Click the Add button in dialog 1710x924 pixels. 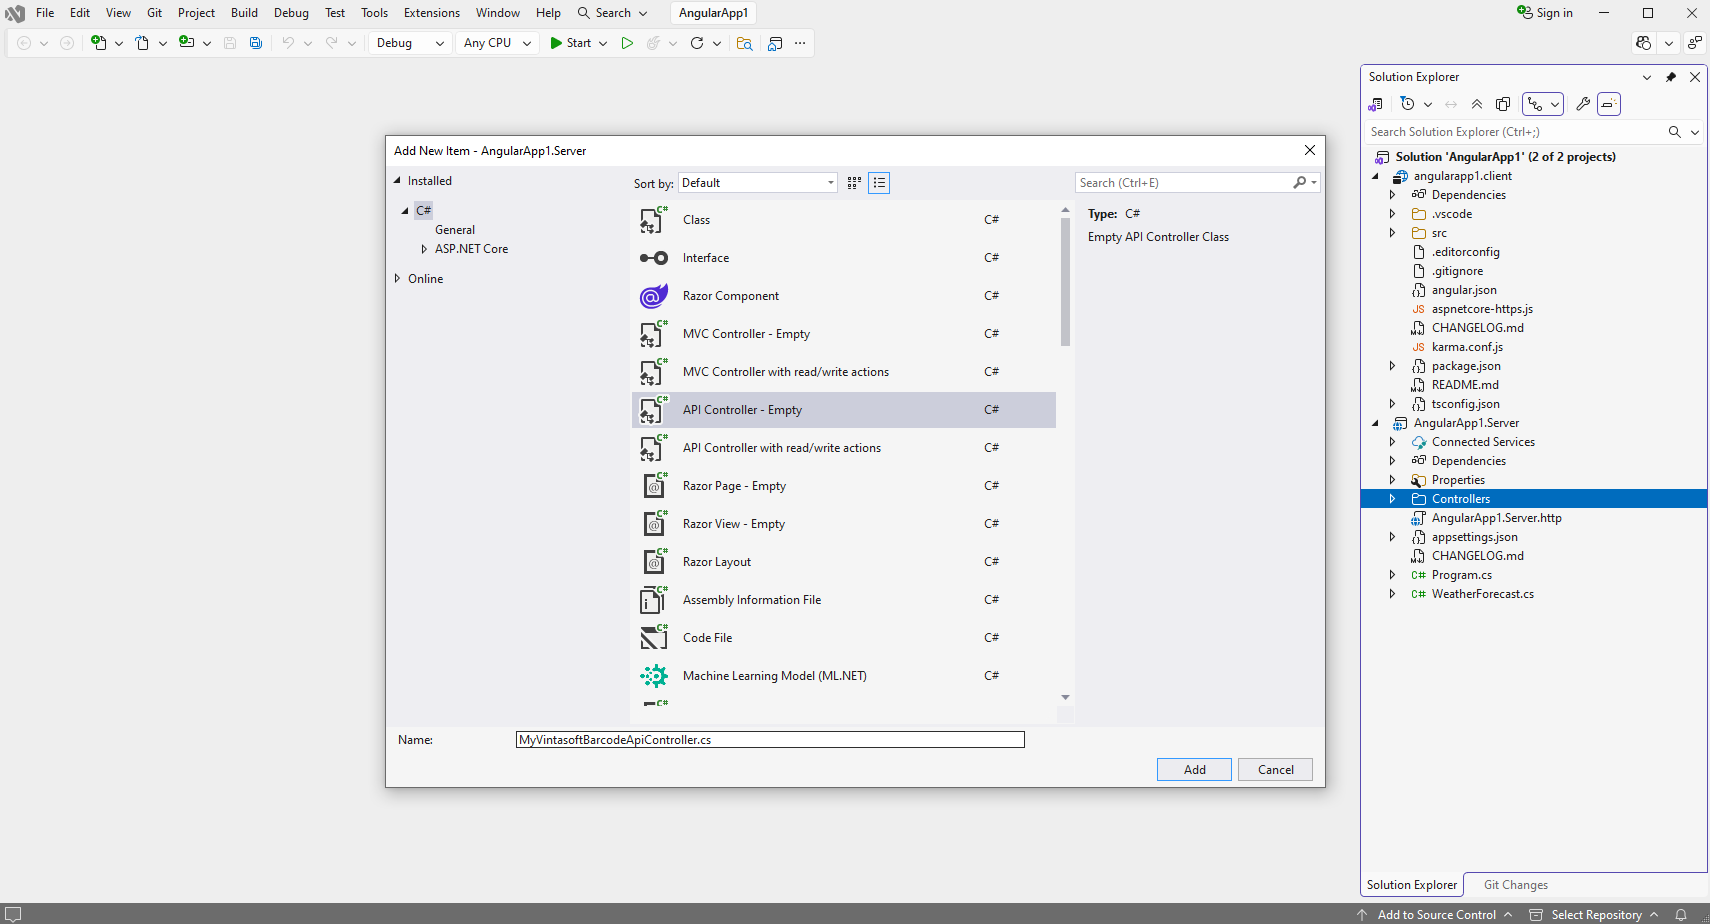pos(1194,770)
